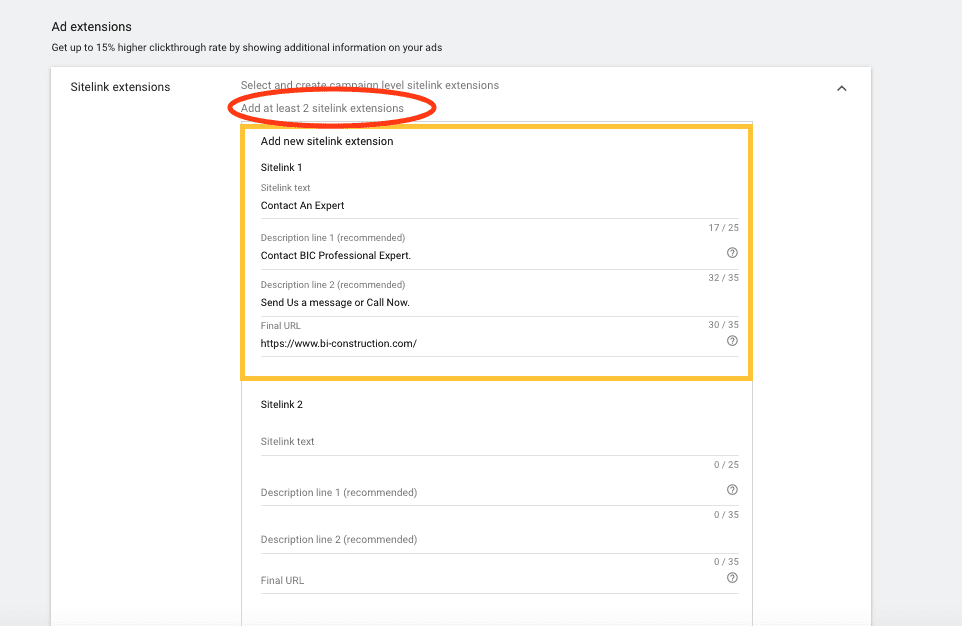Click the 'Select and create campaign level sitelink extensions' text

pyautogui.click(x=369, y=85)
